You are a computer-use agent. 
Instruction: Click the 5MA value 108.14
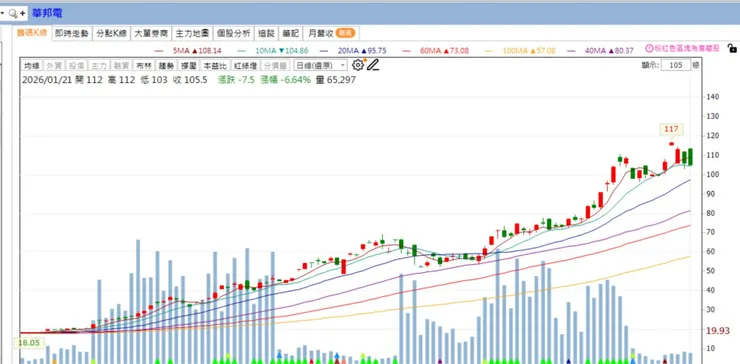tap(210, 51)
